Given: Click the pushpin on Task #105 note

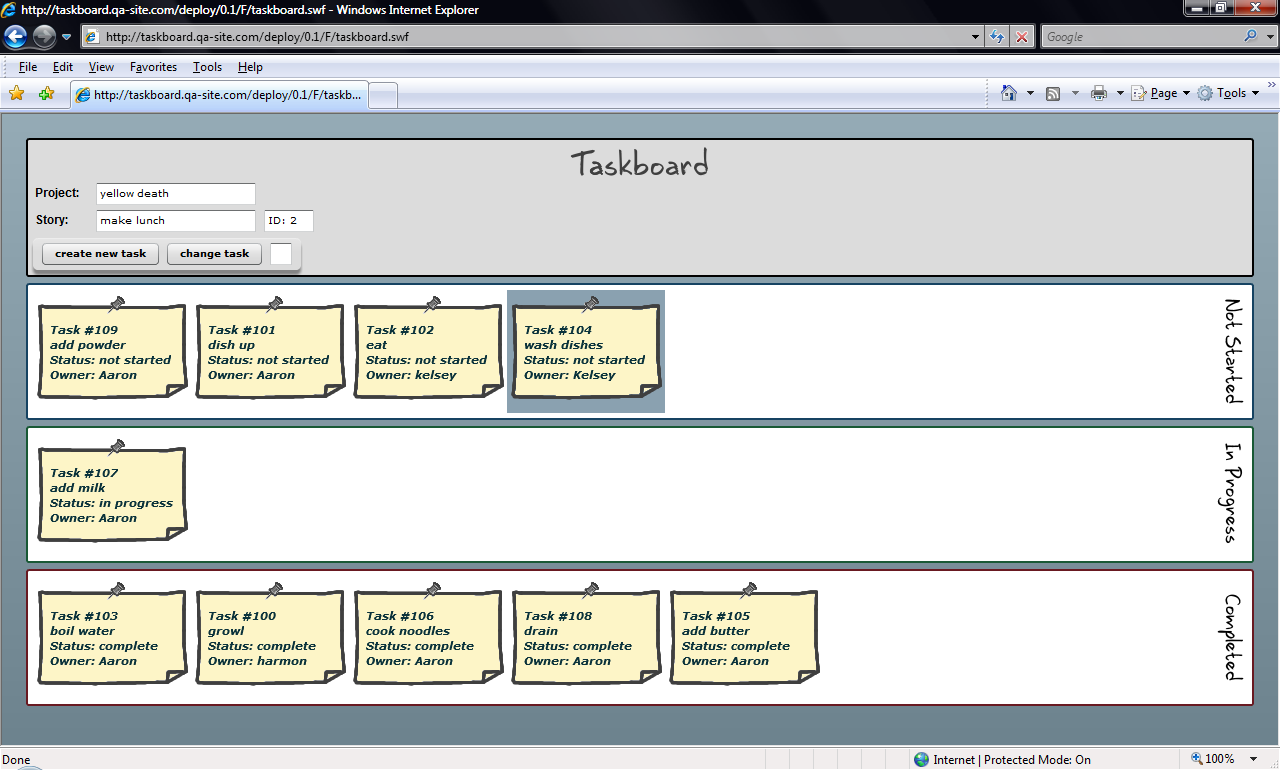Looking at the screenshot, I should coord(748,590).
